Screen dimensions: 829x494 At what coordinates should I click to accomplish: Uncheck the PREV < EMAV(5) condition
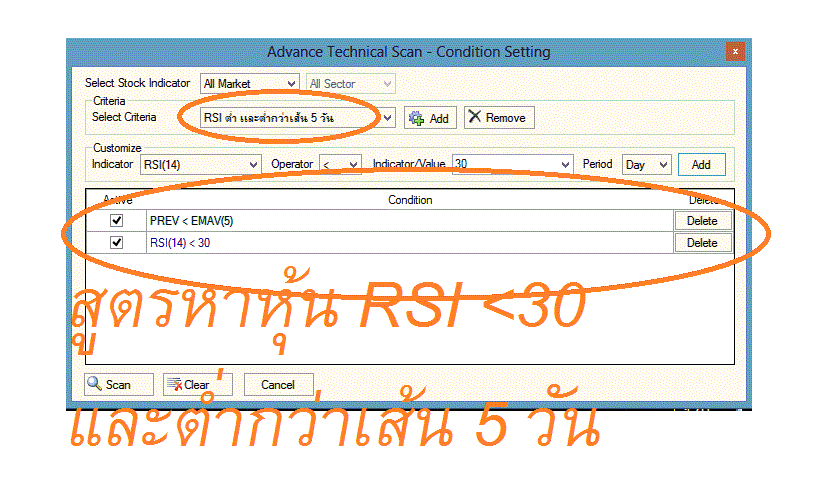pos(116,221)
